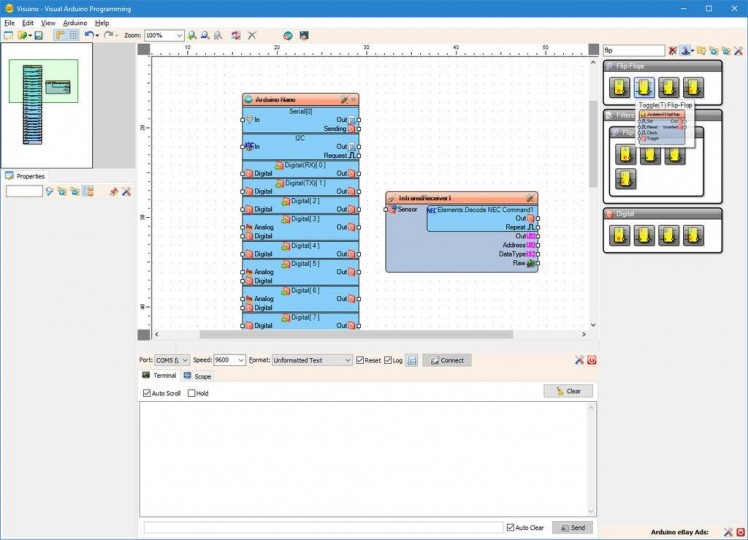Click the Save project icon in toolbar
The height and width of the screenshot is (540, 748).
[x=38, y=35]
